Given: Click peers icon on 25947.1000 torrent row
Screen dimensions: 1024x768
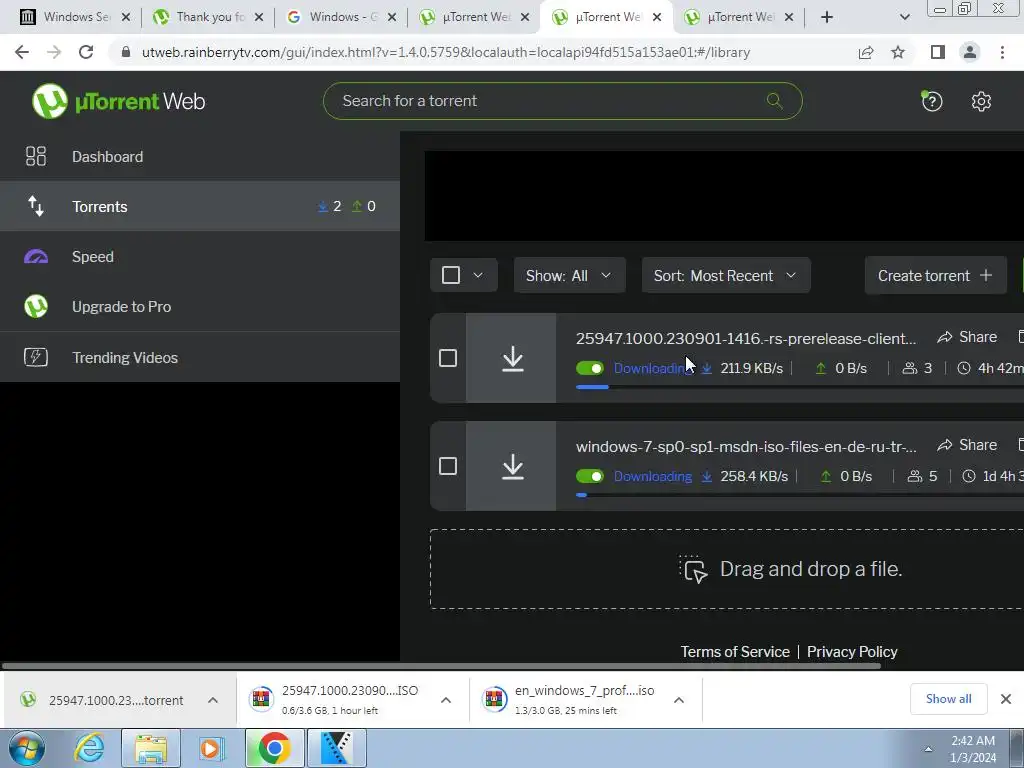Looking at the screenshot, I should [910, 368].
